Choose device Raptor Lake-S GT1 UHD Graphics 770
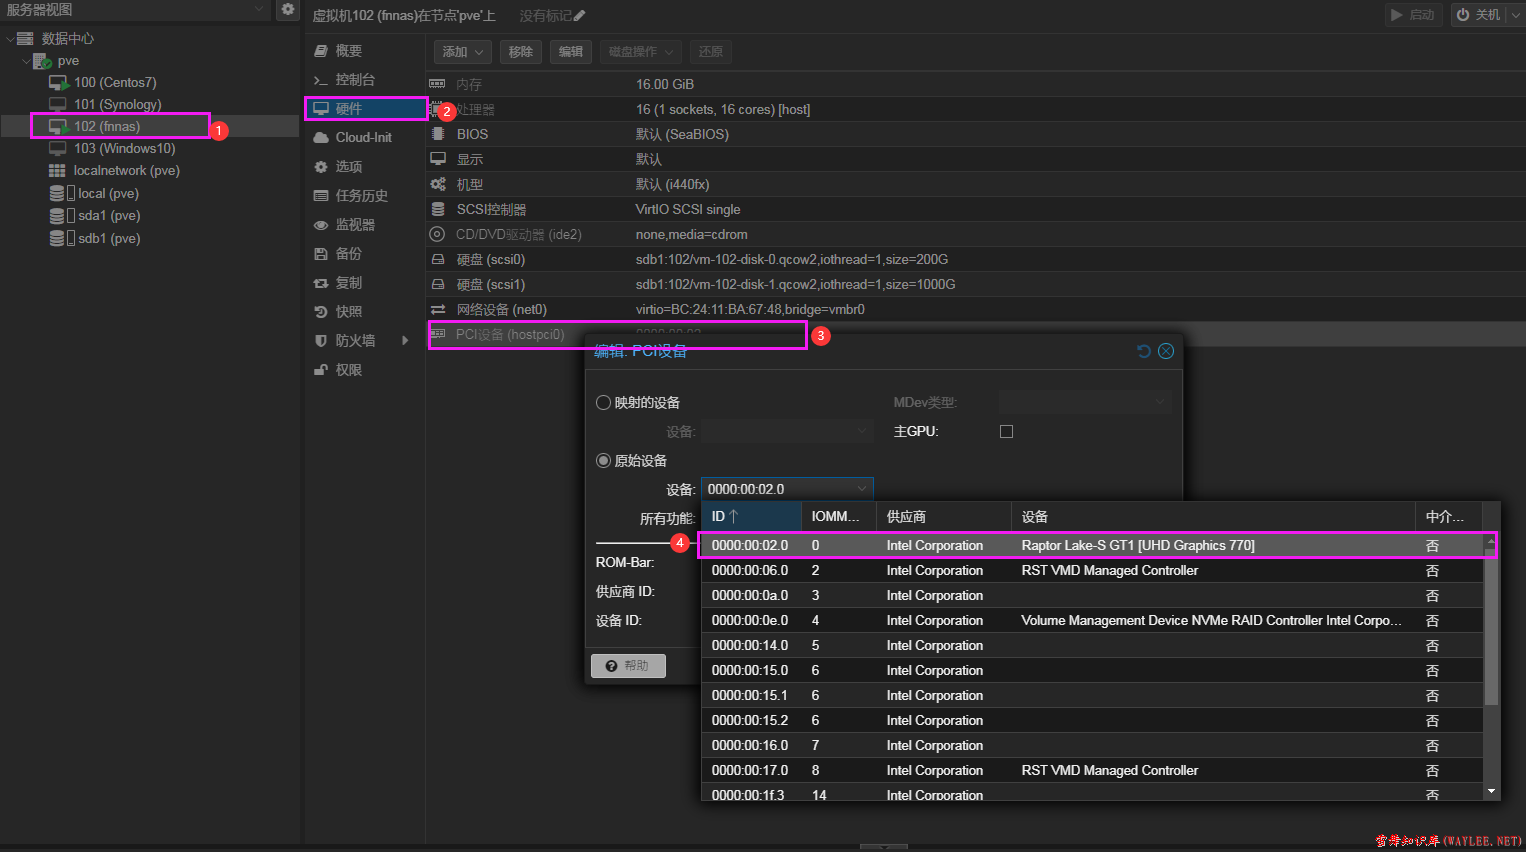The image size is (1526, 852). tap(1092, 545)
